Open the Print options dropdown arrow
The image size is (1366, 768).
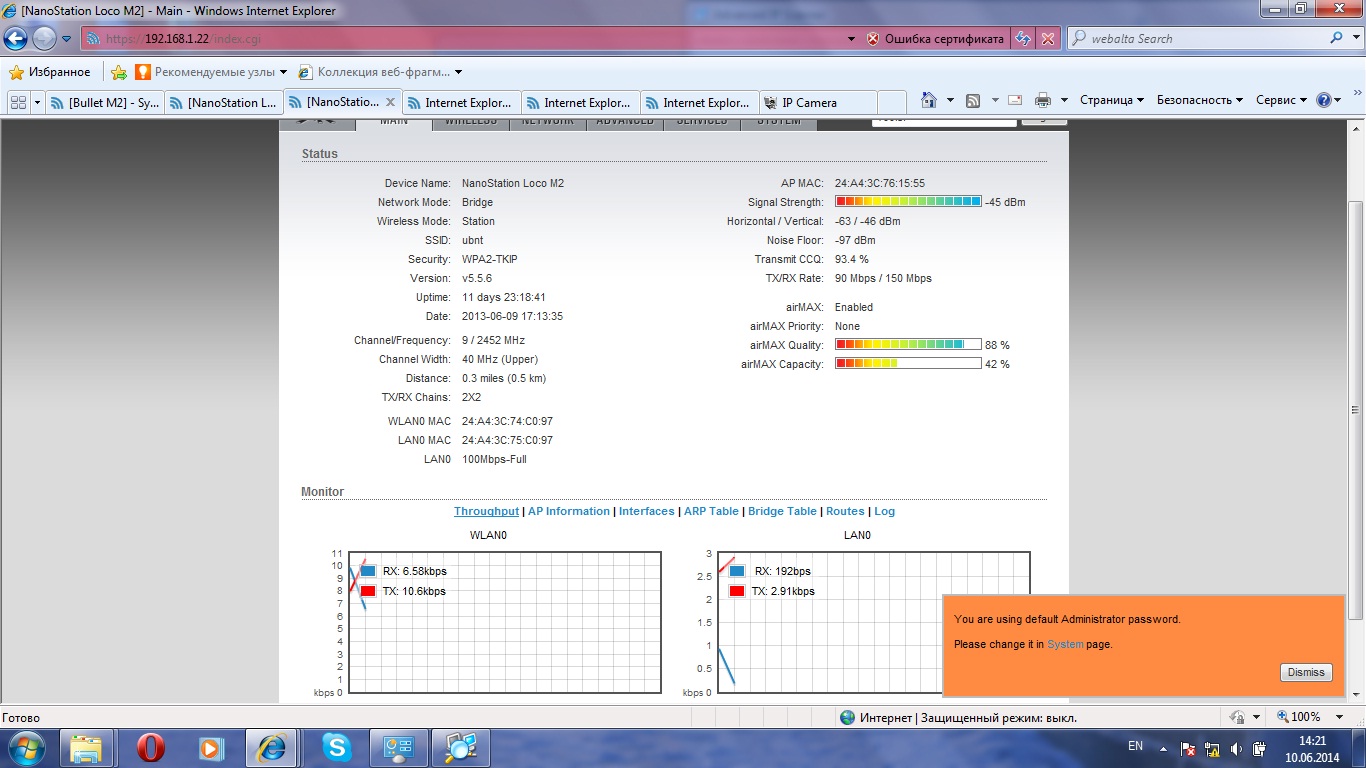(1064, 100)
